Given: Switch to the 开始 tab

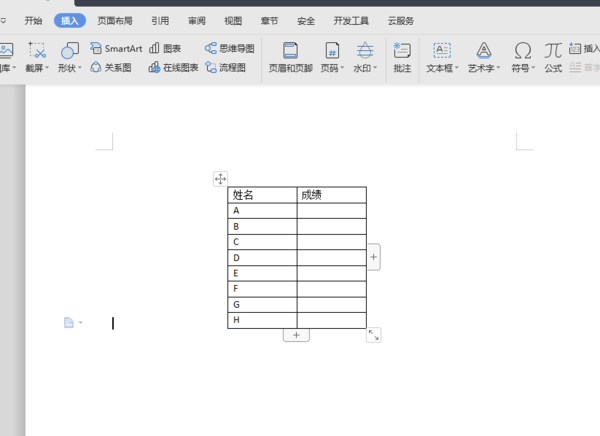Looking at the screenshot, I should [33, 21].
